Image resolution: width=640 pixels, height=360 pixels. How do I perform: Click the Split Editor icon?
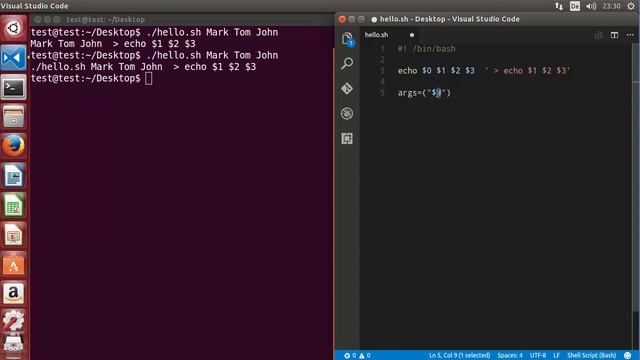[x=614, y=35]
